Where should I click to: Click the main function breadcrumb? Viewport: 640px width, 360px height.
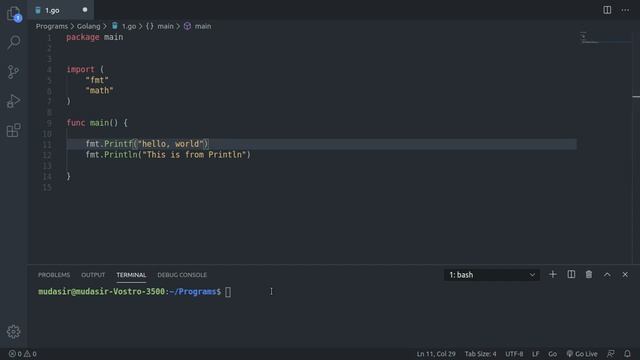198,26
